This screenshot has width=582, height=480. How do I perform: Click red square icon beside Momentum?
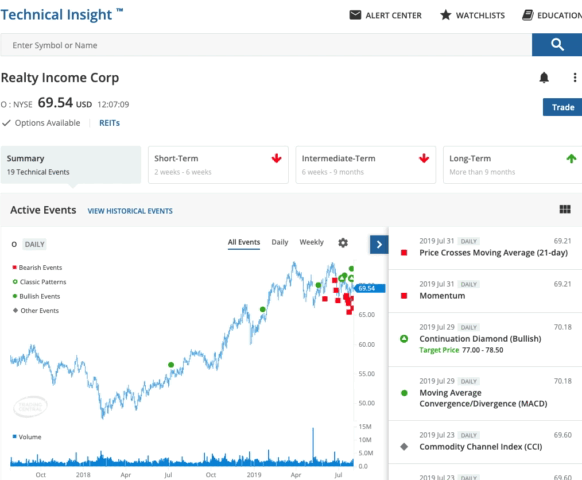point(404,296)
